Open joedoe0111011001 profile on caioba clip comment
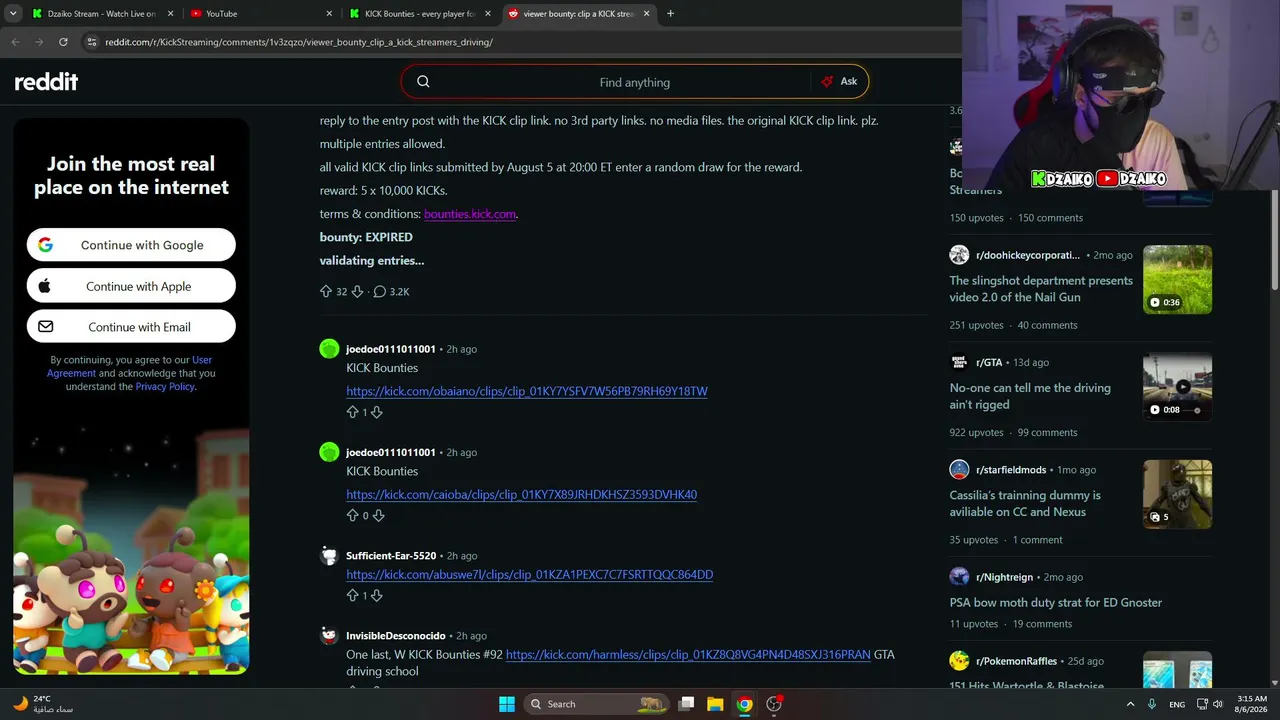Viewport: 1280px width, 720px height. [x=391, y=452]
